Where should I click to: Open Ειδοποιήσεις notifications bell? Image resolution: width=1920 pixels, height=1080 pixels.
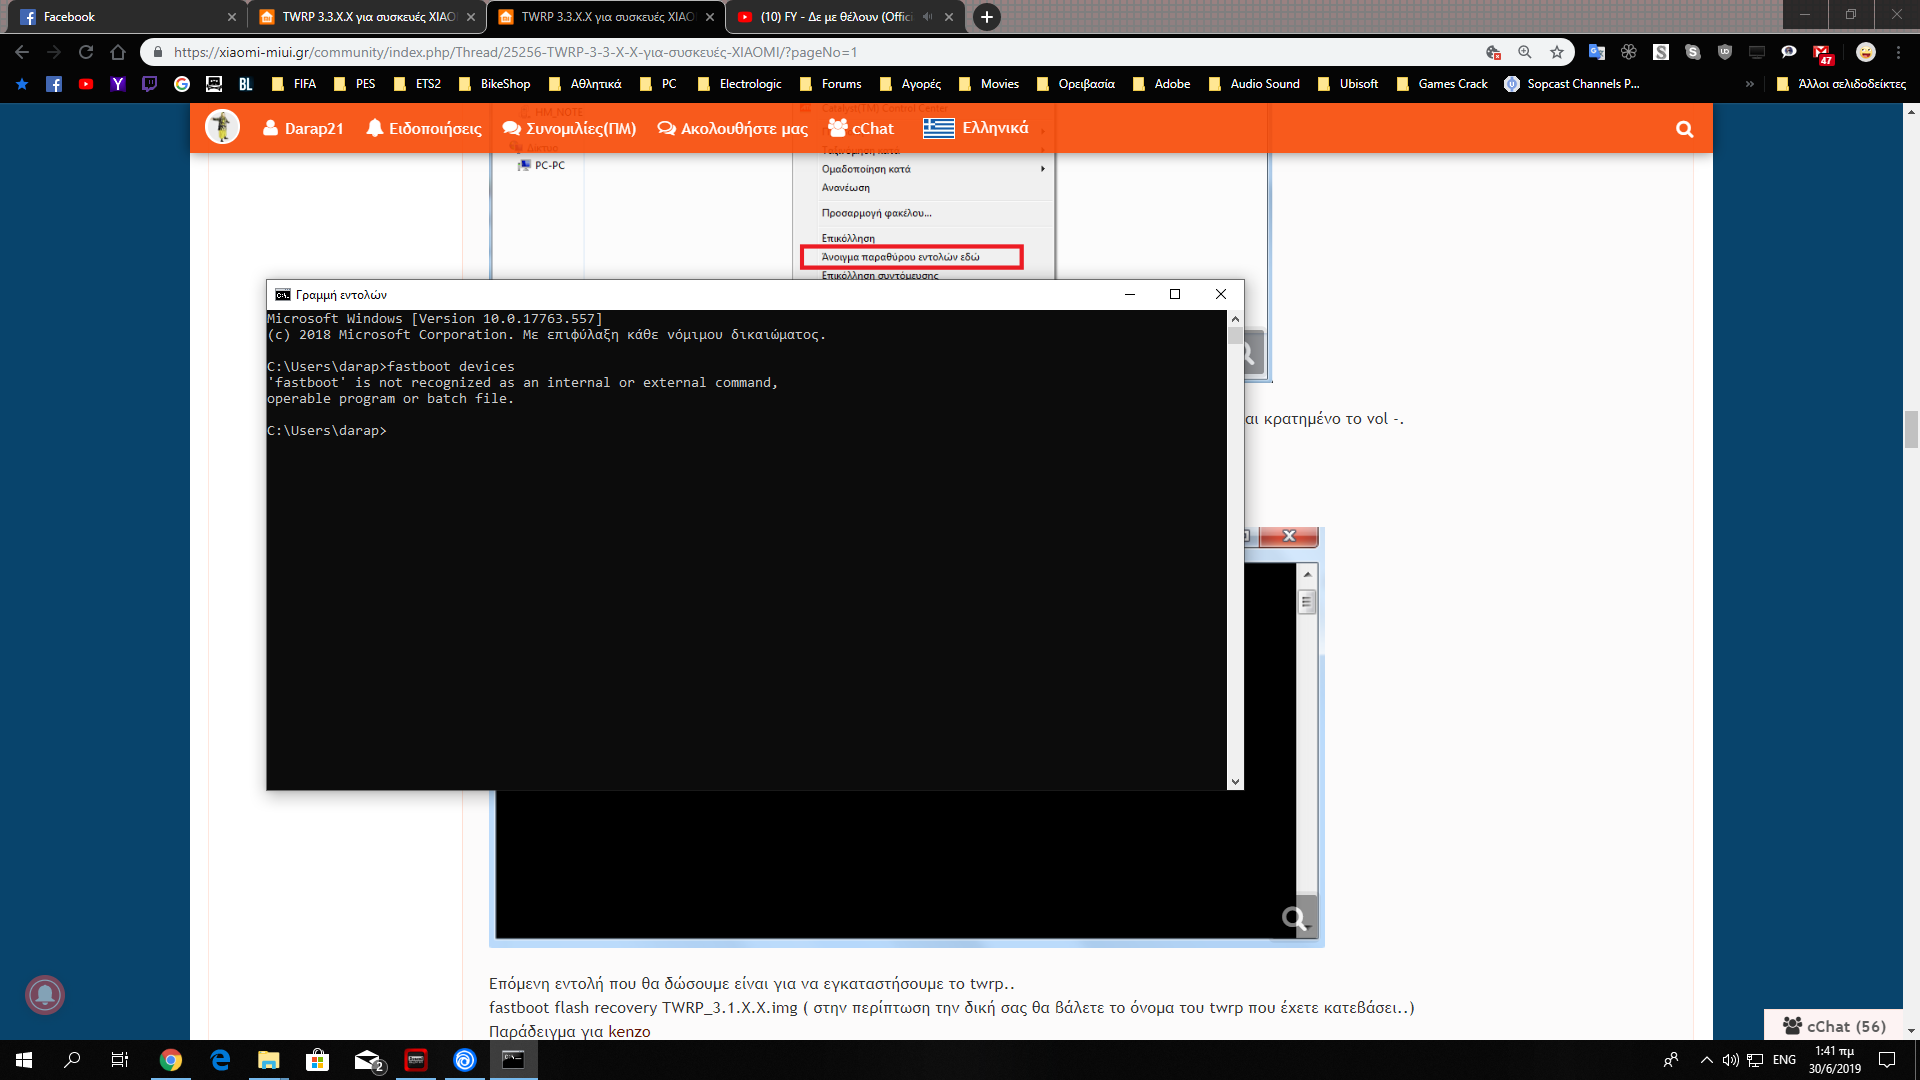click(423, 129)
